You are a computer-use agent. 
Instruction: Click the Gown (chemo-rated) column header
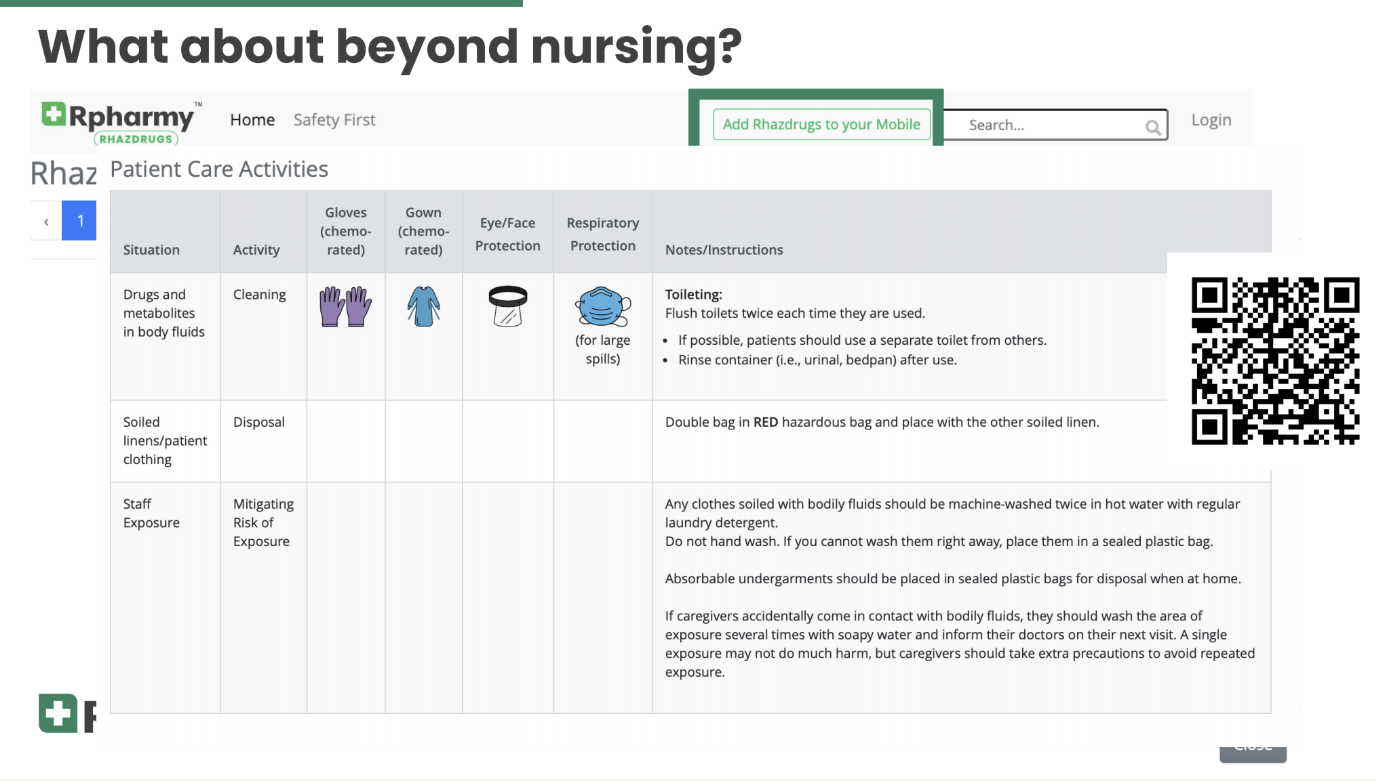[x=423, y=231]
